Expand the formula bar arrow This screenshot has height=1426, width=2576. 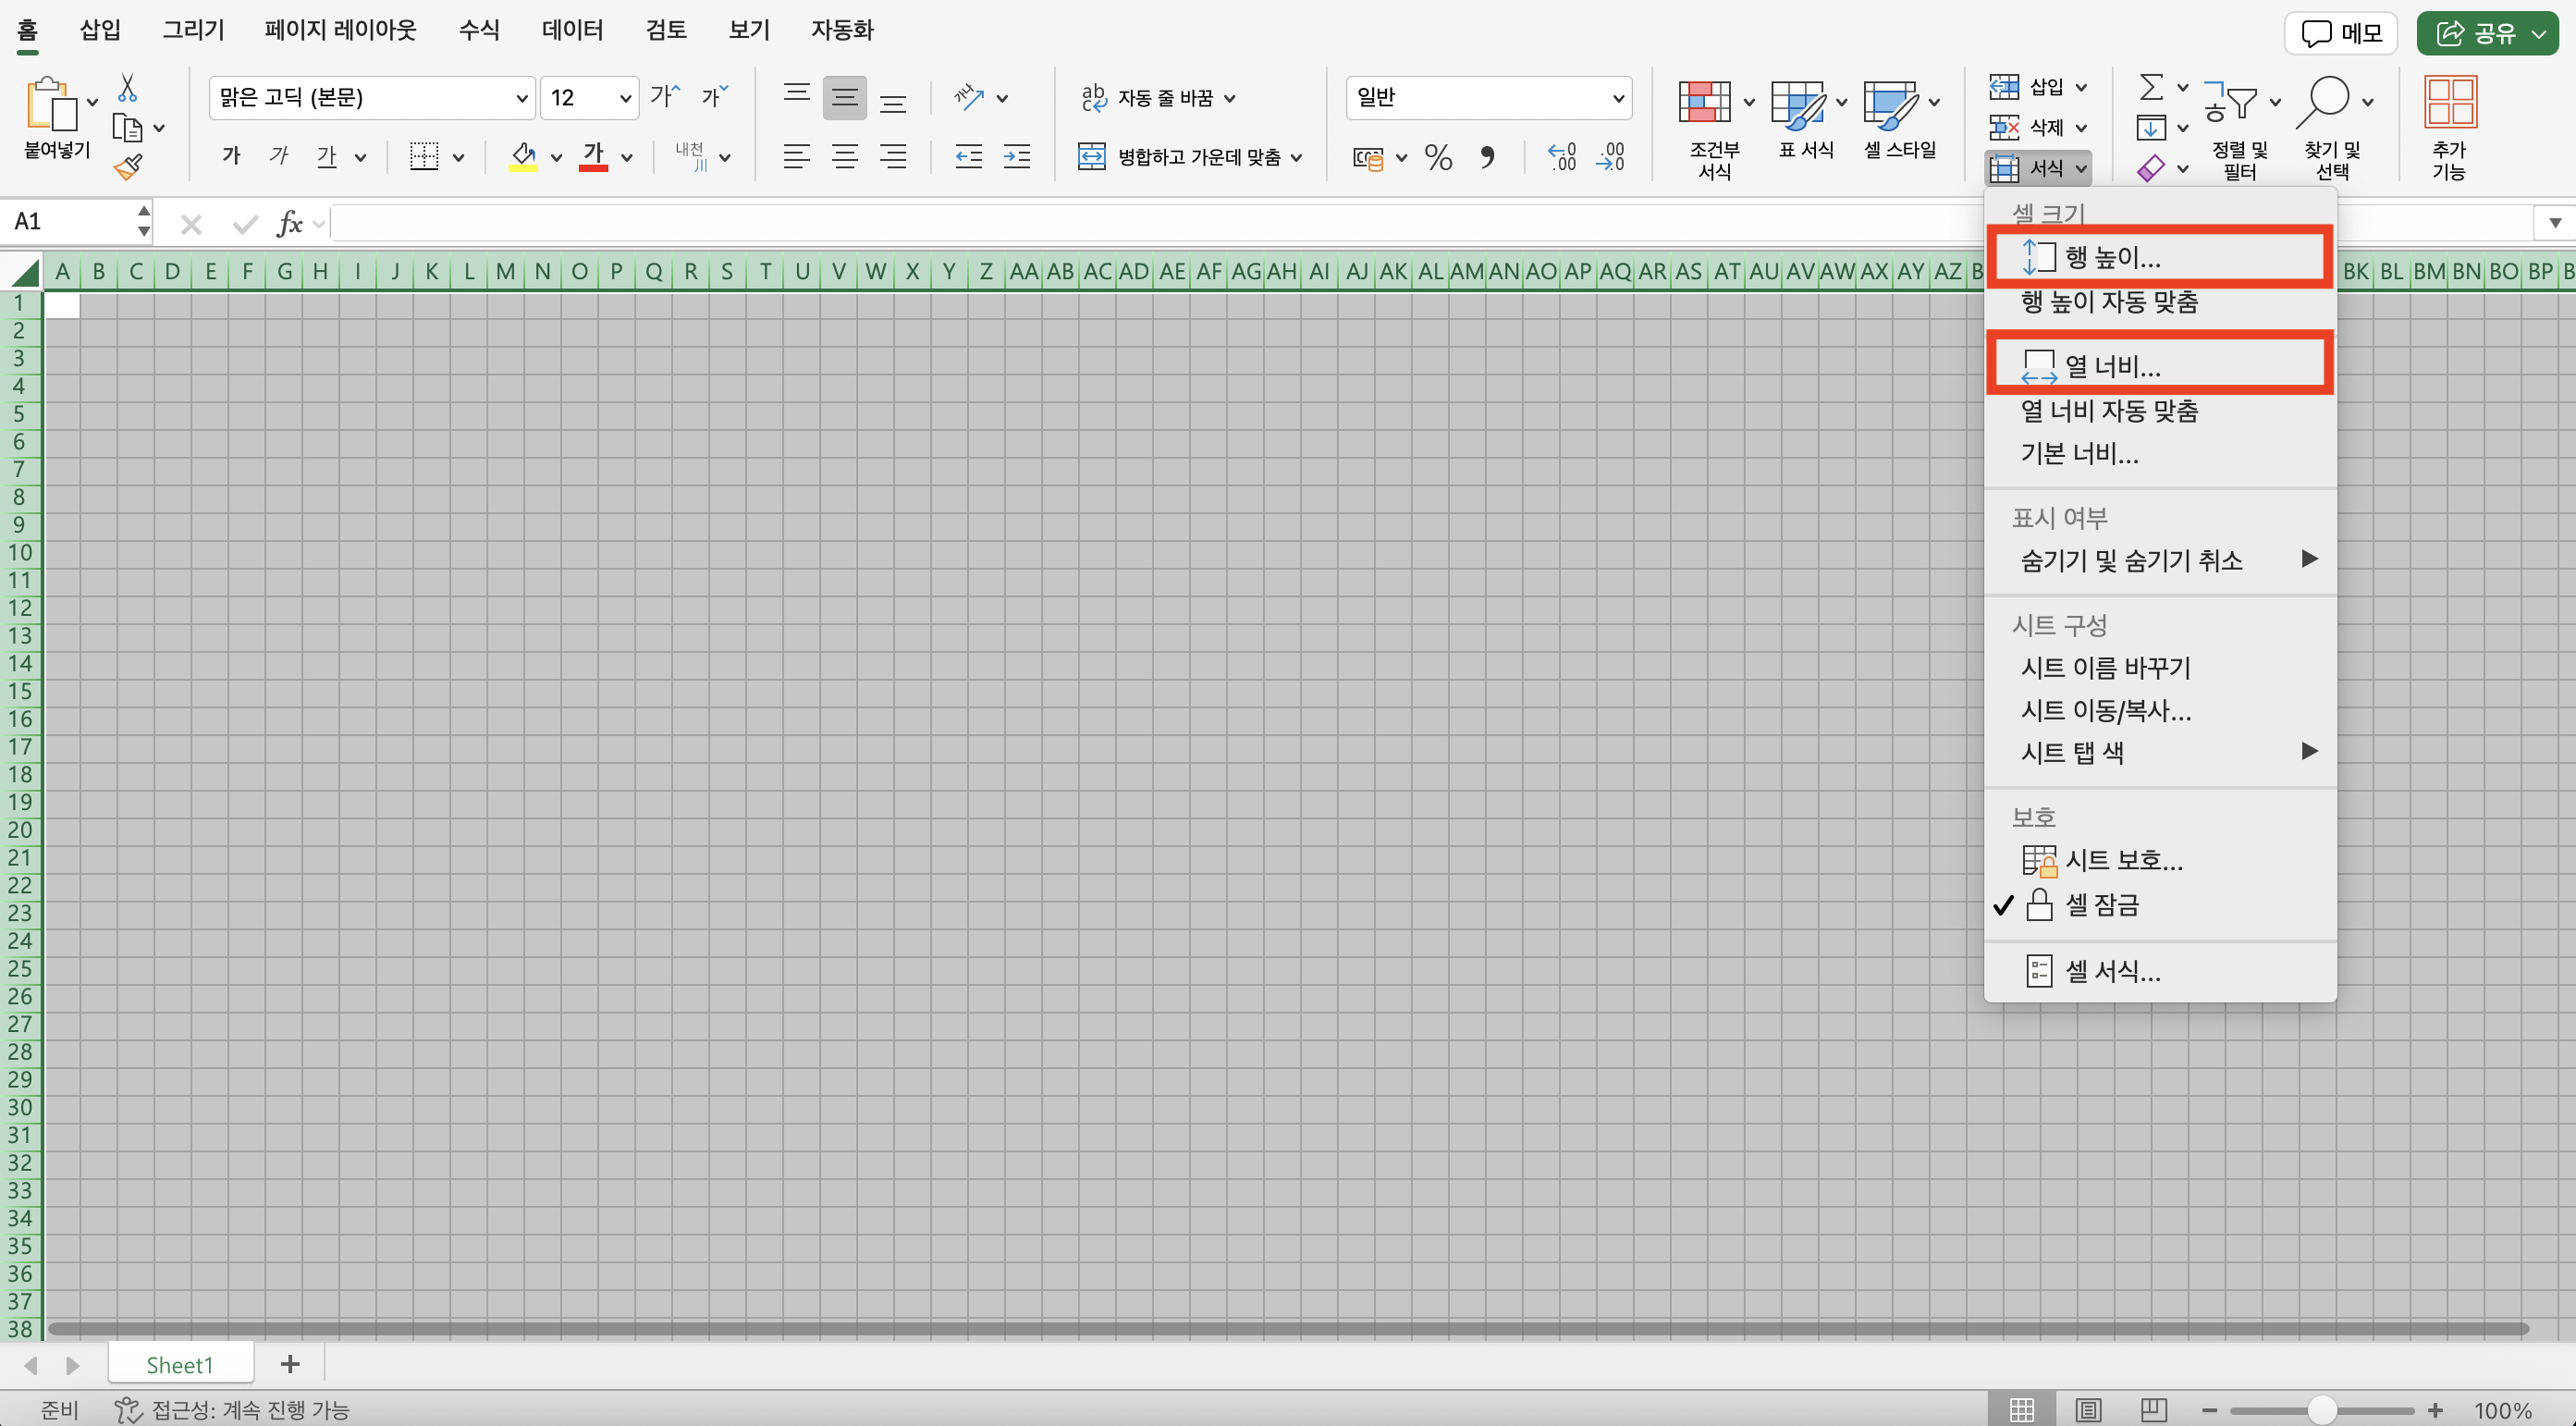pos(2554,223)
